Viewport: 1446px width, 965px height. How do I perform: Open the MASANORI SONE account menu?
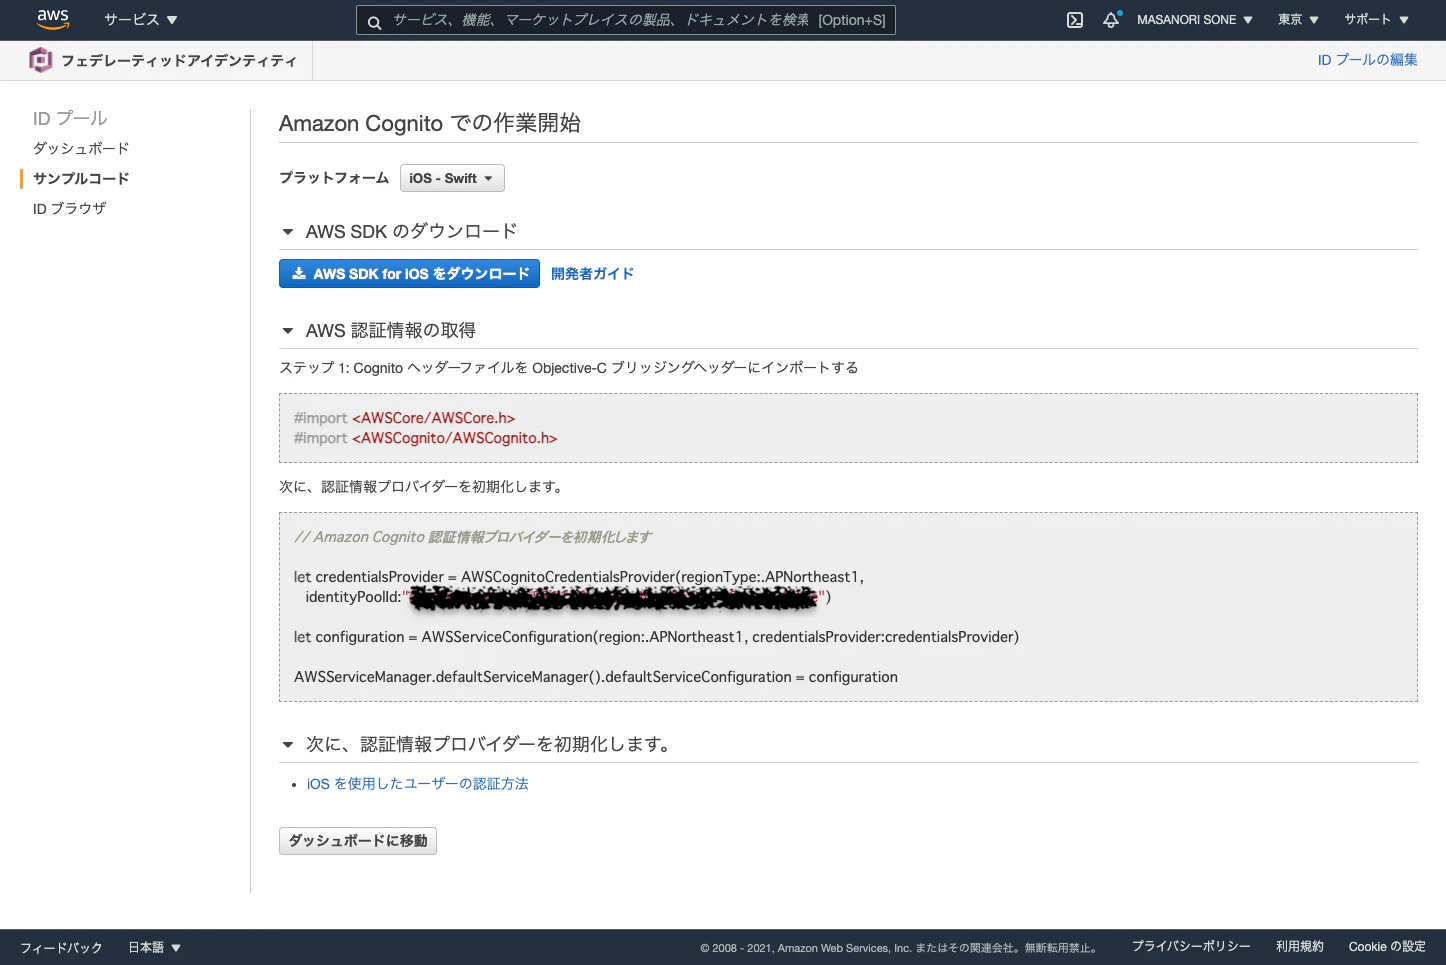(1194, 19)
